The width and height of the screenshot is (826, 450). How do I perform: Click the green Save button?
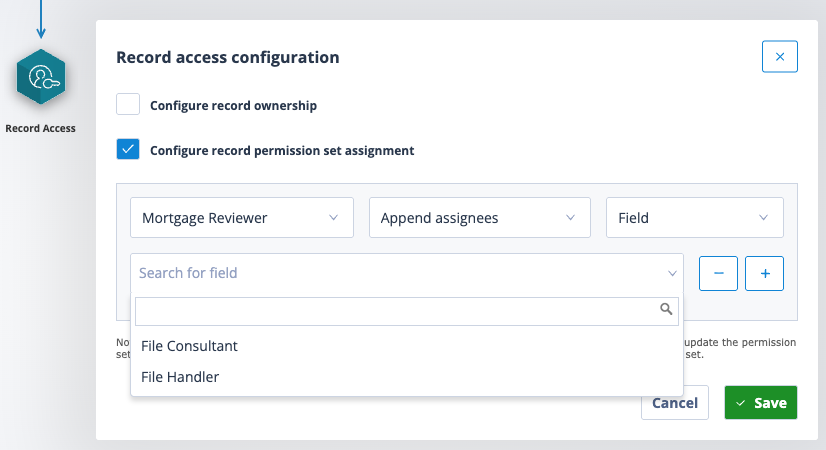tap(761, 403)
